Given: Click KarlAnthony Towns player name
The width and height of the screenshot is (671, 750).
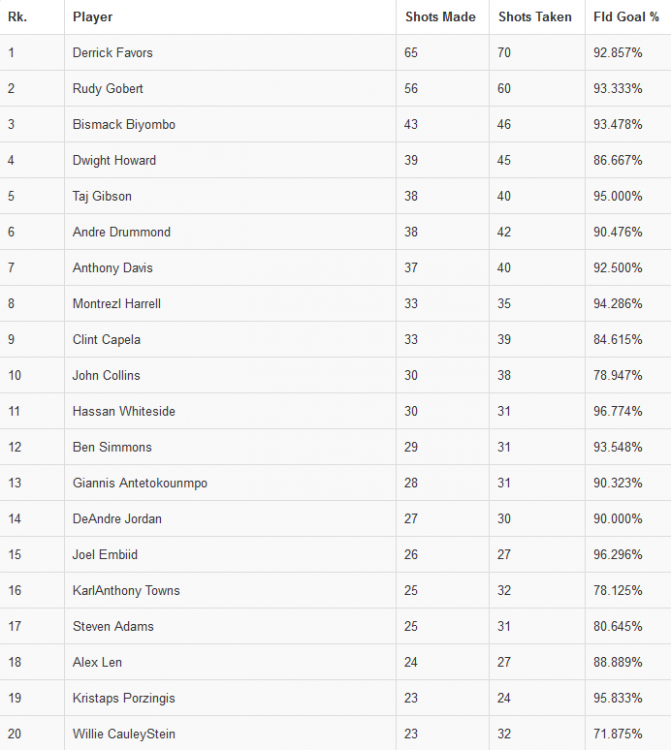Looking at the screenshot, I should tap(126, 591).
